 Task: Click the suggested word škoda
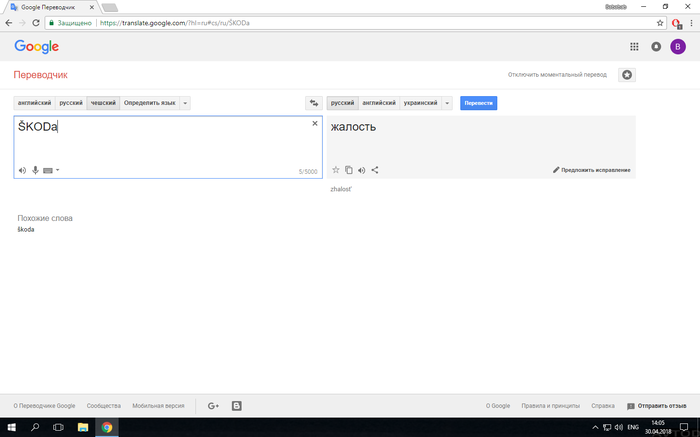pos(26,230)
